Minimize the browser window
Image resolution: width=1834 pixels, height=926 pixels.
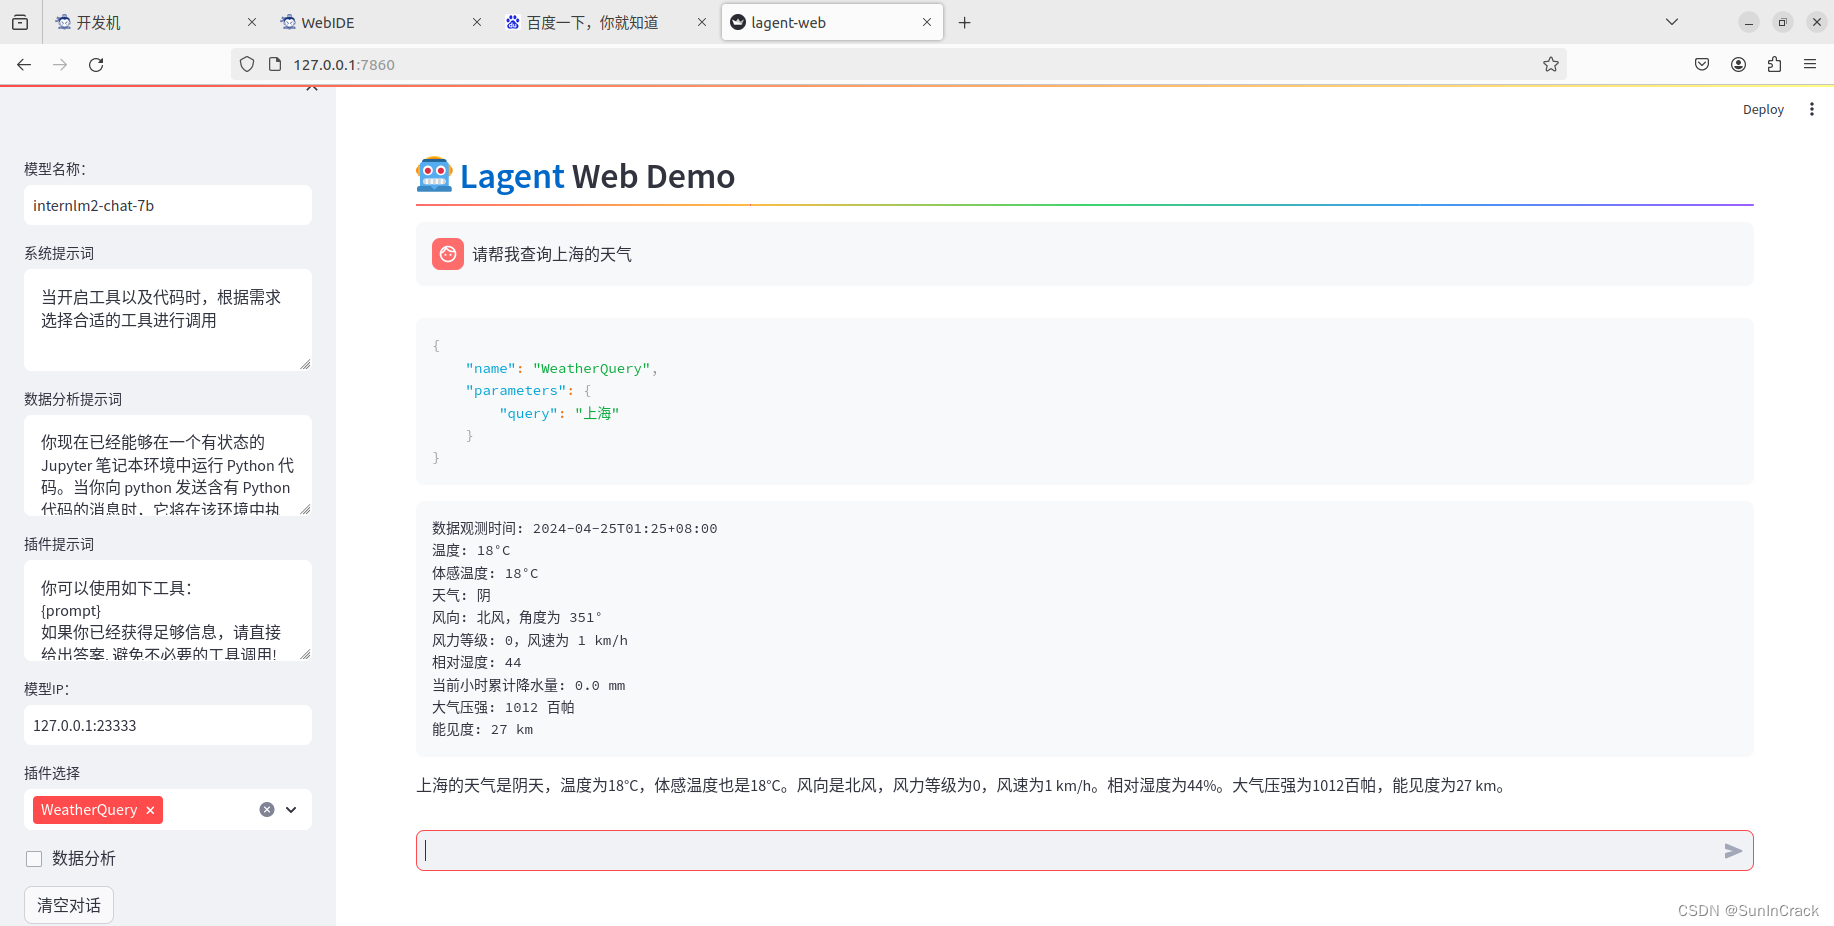click(1748, 22)
